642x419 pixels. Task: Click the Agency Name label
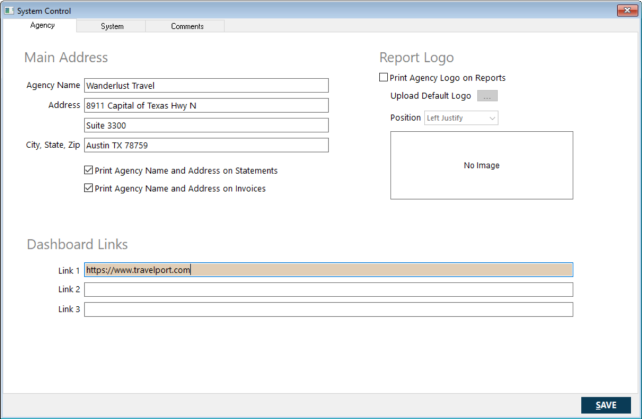pos(53,85)
